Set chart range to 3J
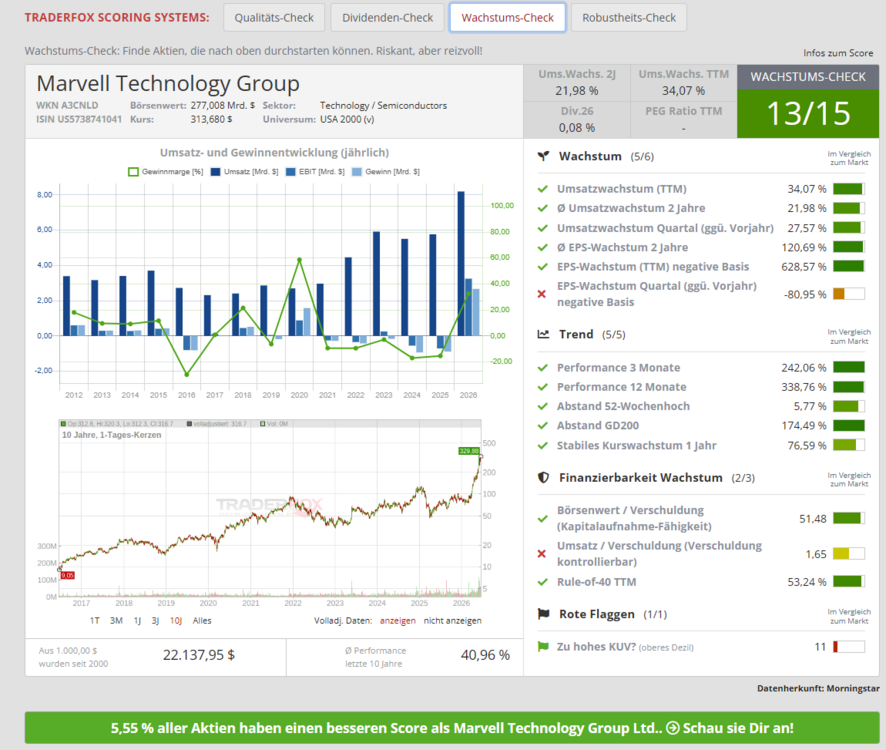 155,621
